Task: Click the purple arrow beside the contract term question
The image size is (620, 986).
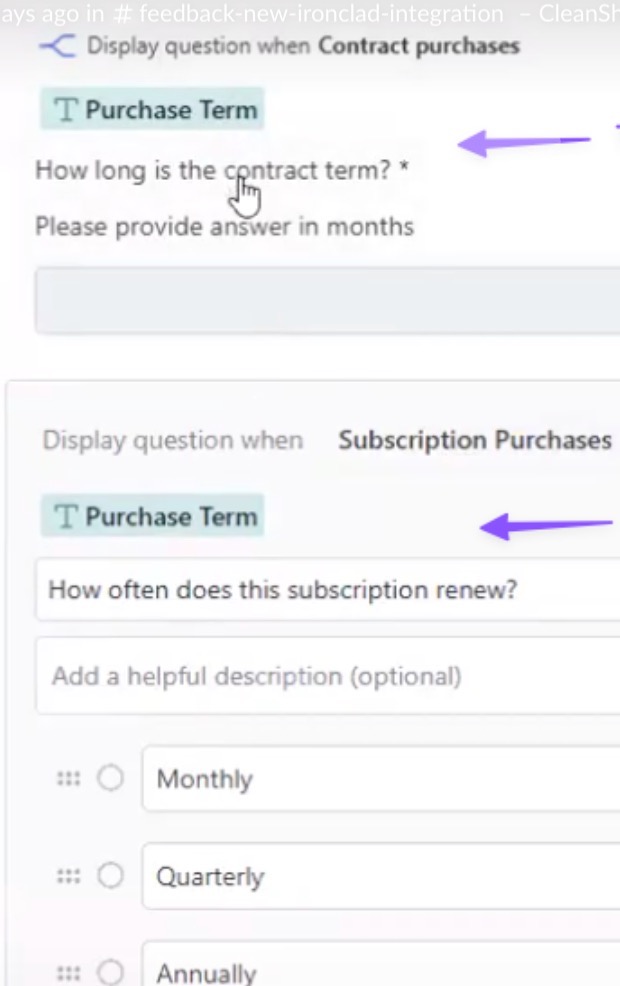Action: coord(523,143)
